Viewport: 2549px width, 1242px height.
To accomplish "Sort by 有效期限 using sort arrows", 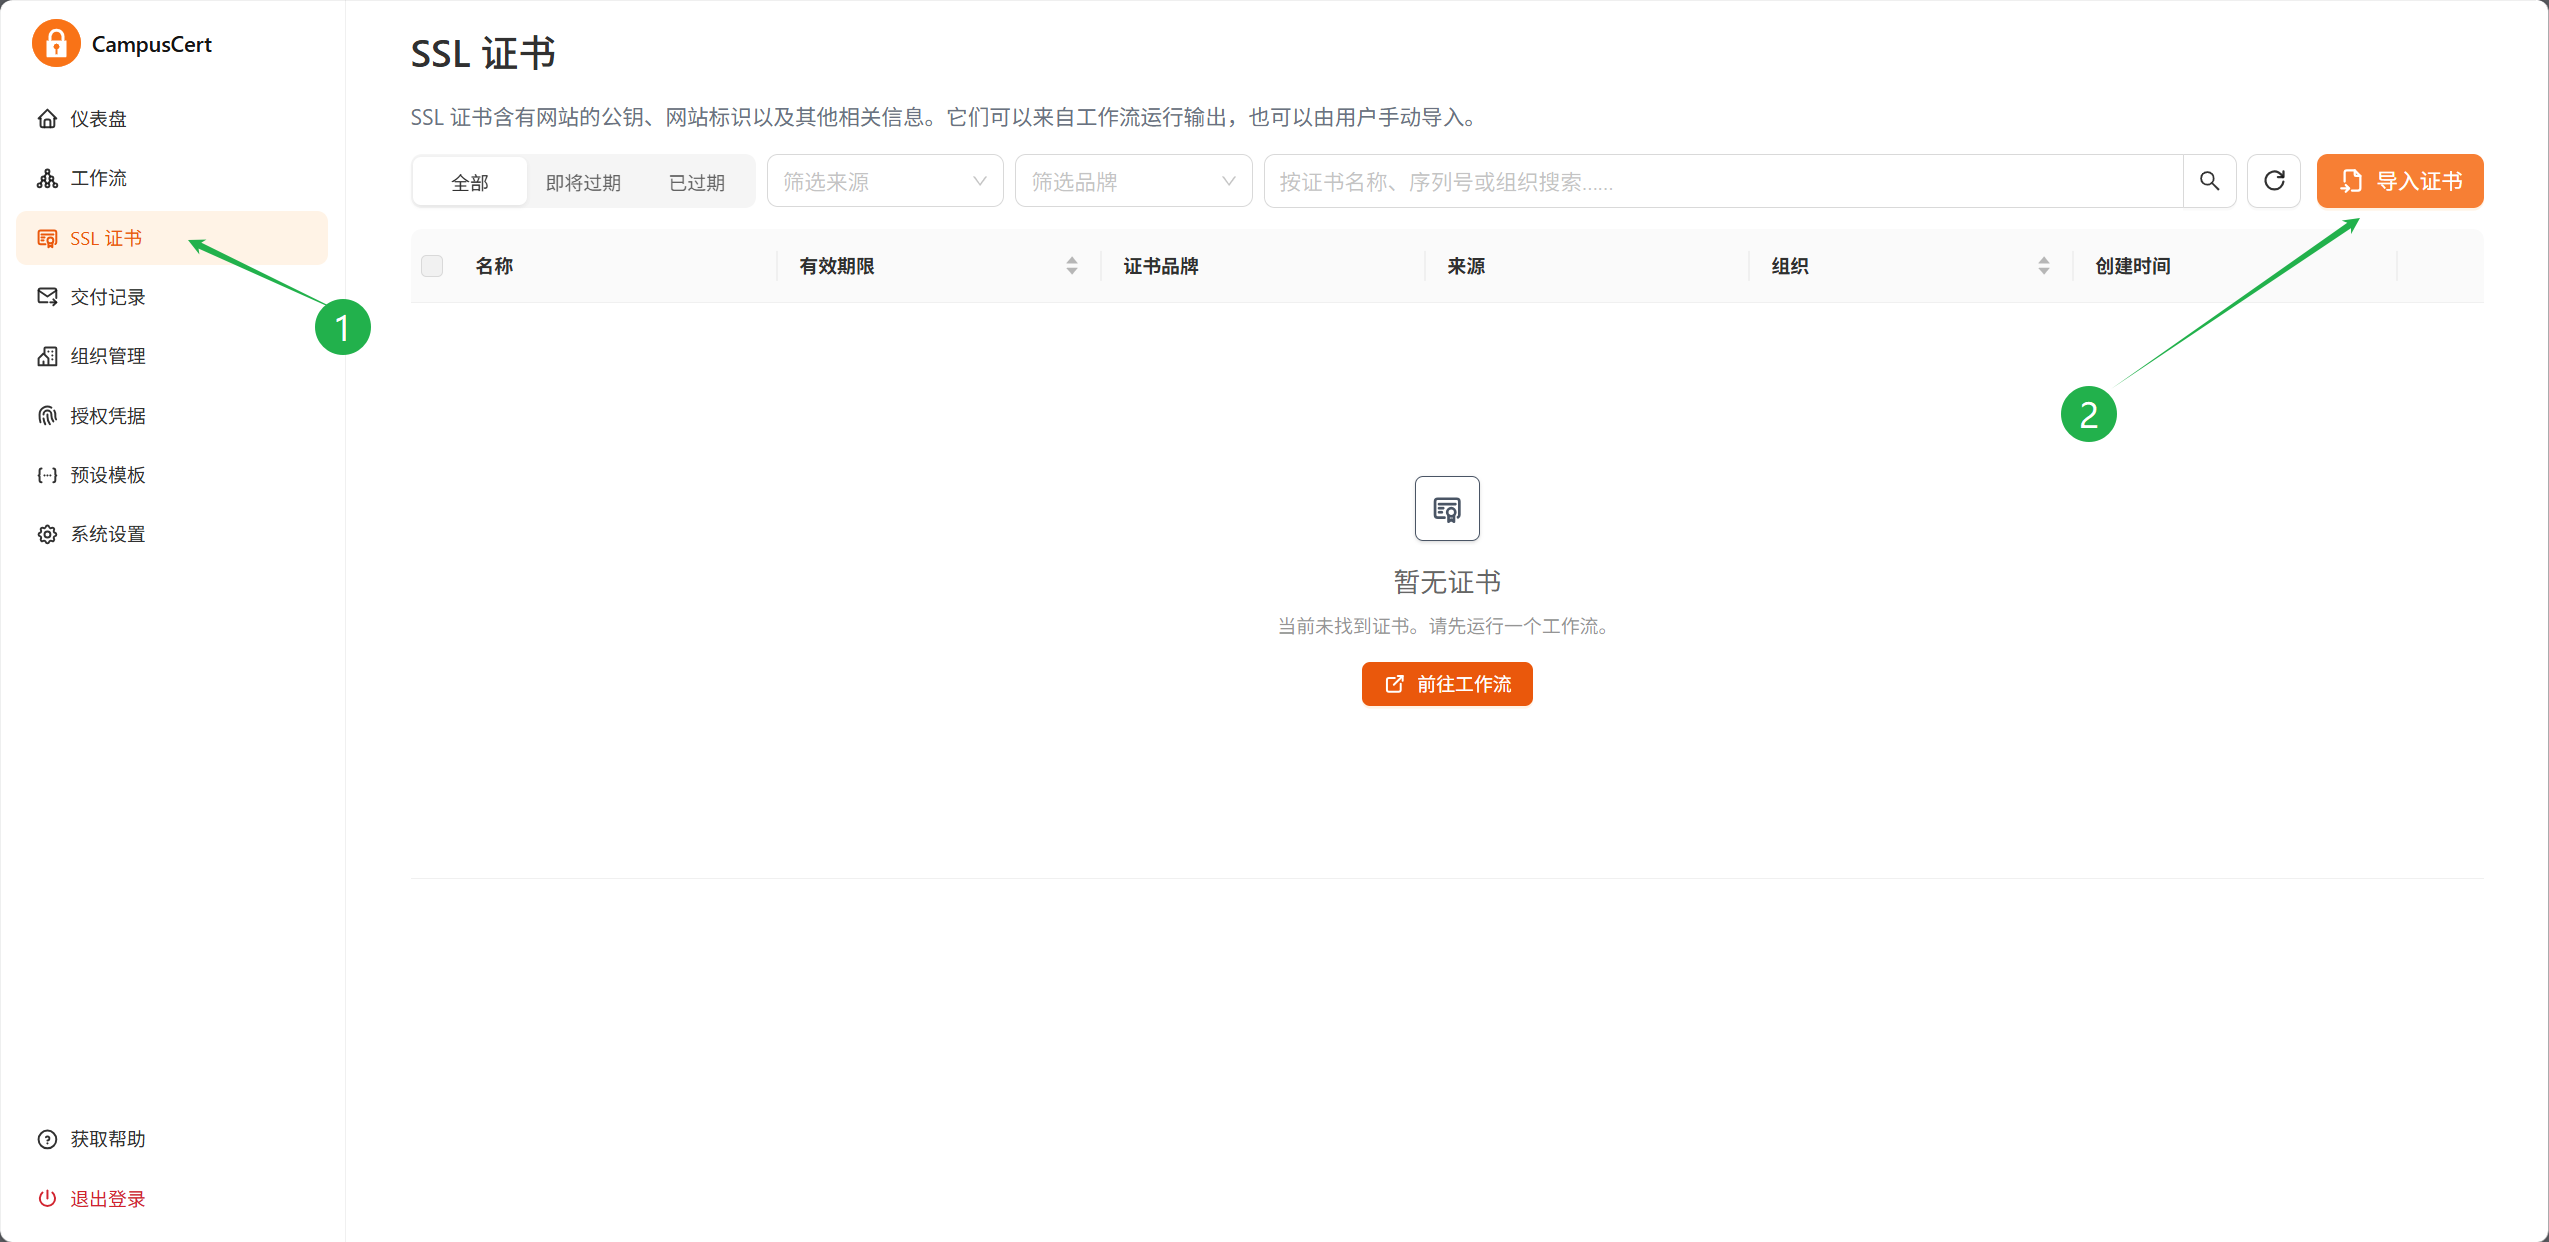I will pyautogui.click(x=1072, y=266).
